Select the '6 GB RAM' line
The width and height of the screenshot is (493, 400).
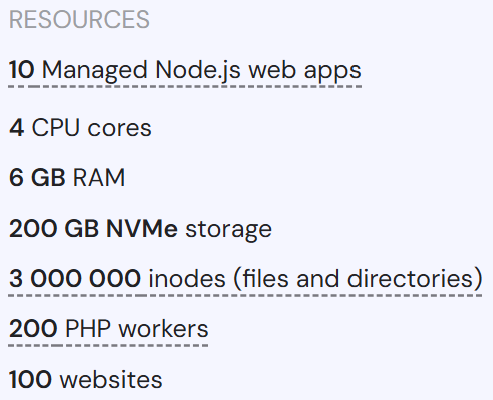pyautogui.click(x=67, y=177)
